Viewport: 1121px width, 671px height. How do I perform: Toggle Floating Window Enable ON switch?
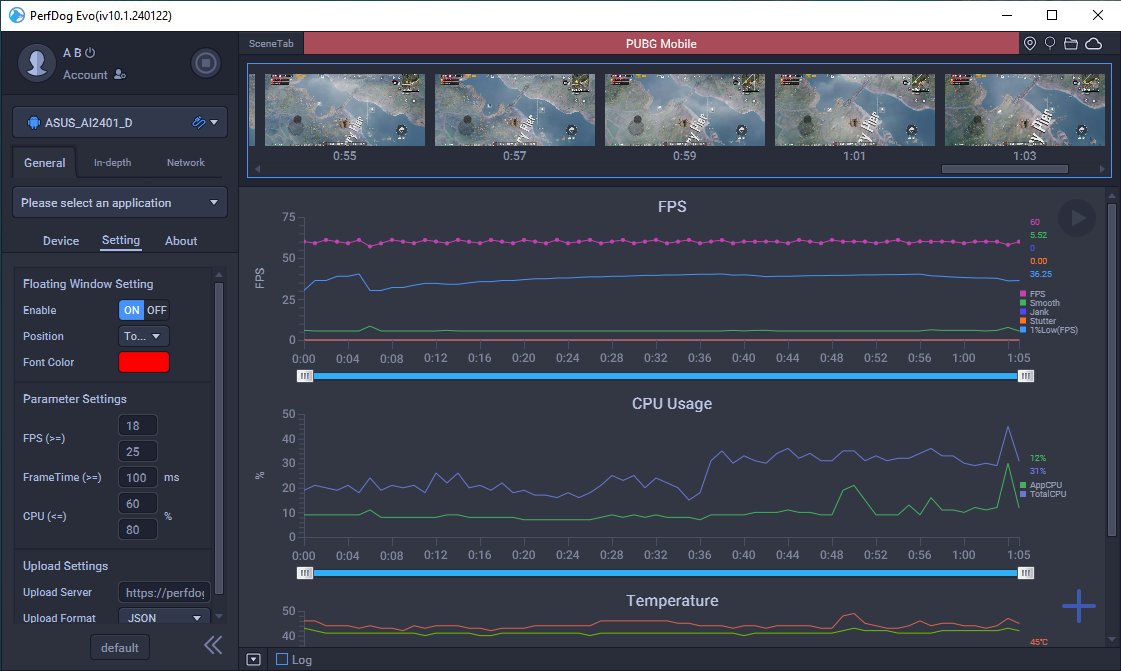tap(132, 310)
